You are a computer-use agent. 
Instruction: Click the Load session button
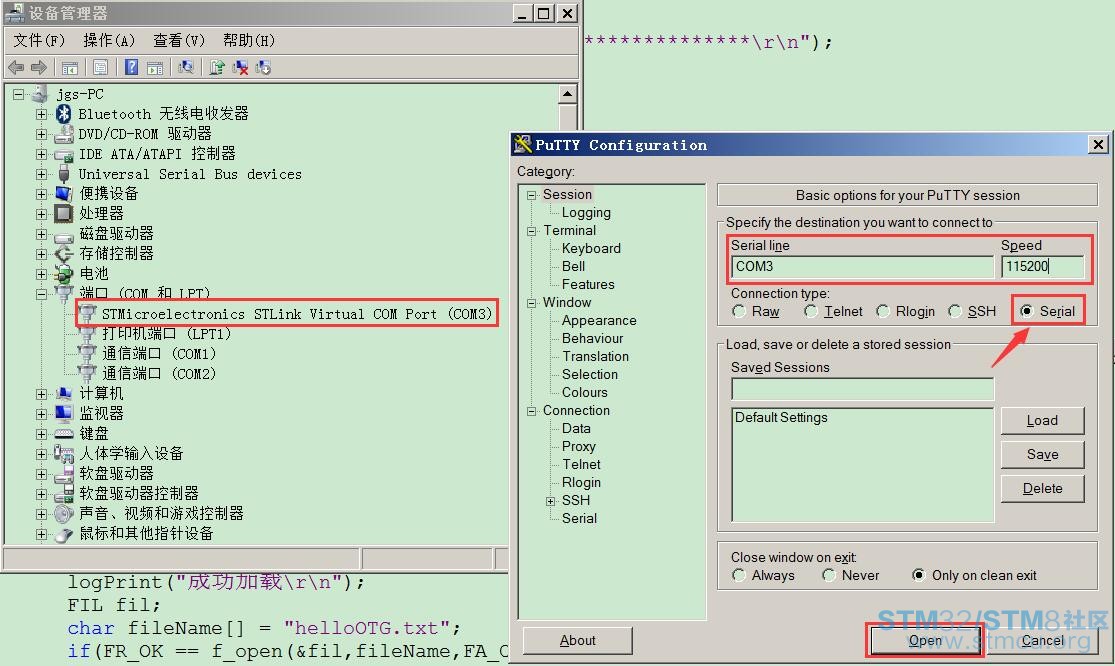(x=1042, y=421)
